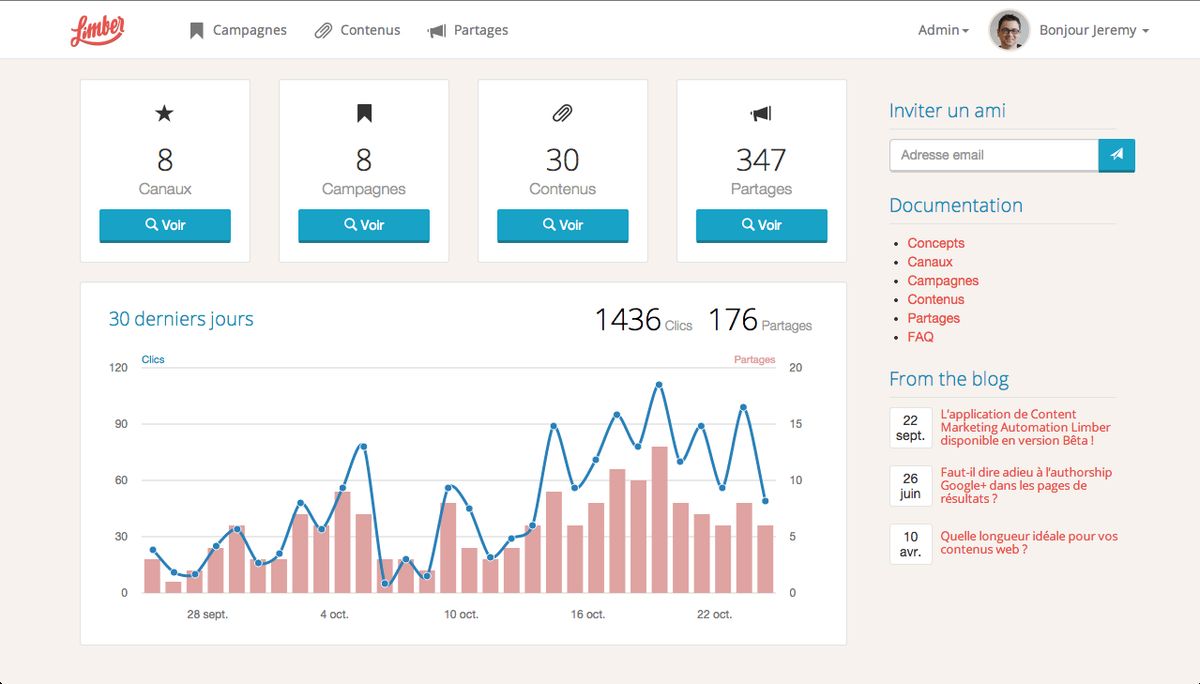Click the megaphone icon on the Partages card

(760, 113)
